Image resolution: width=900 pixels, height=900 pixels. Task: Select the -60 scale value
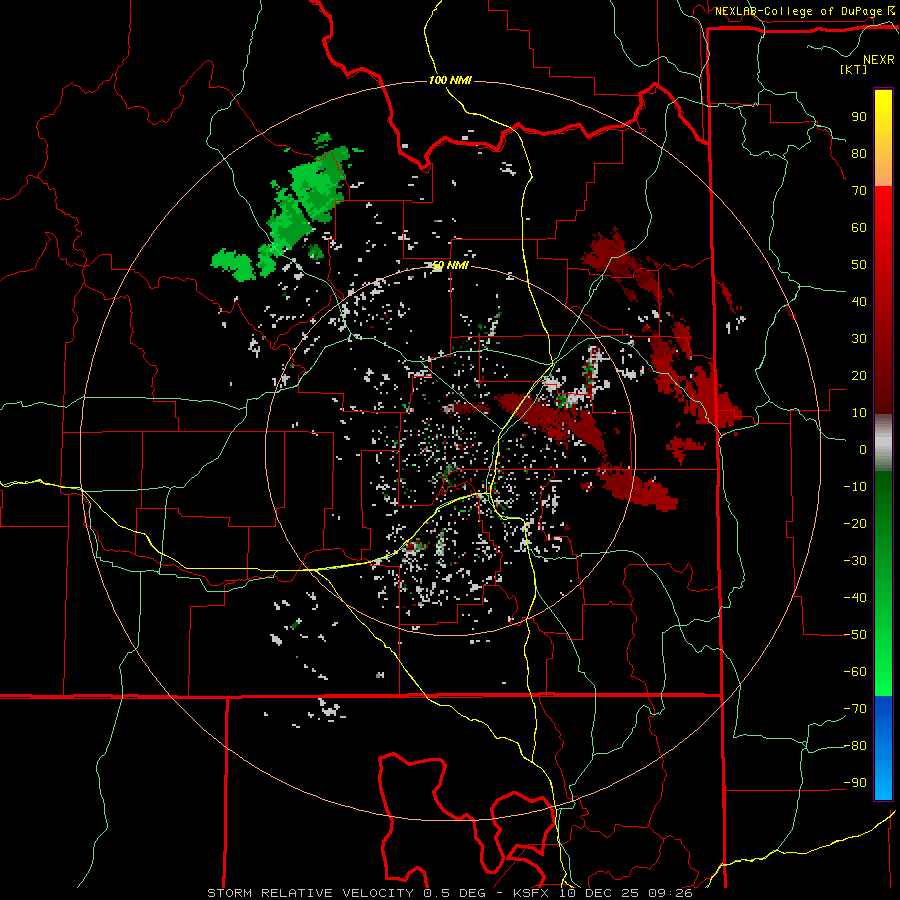coord(855,672)
